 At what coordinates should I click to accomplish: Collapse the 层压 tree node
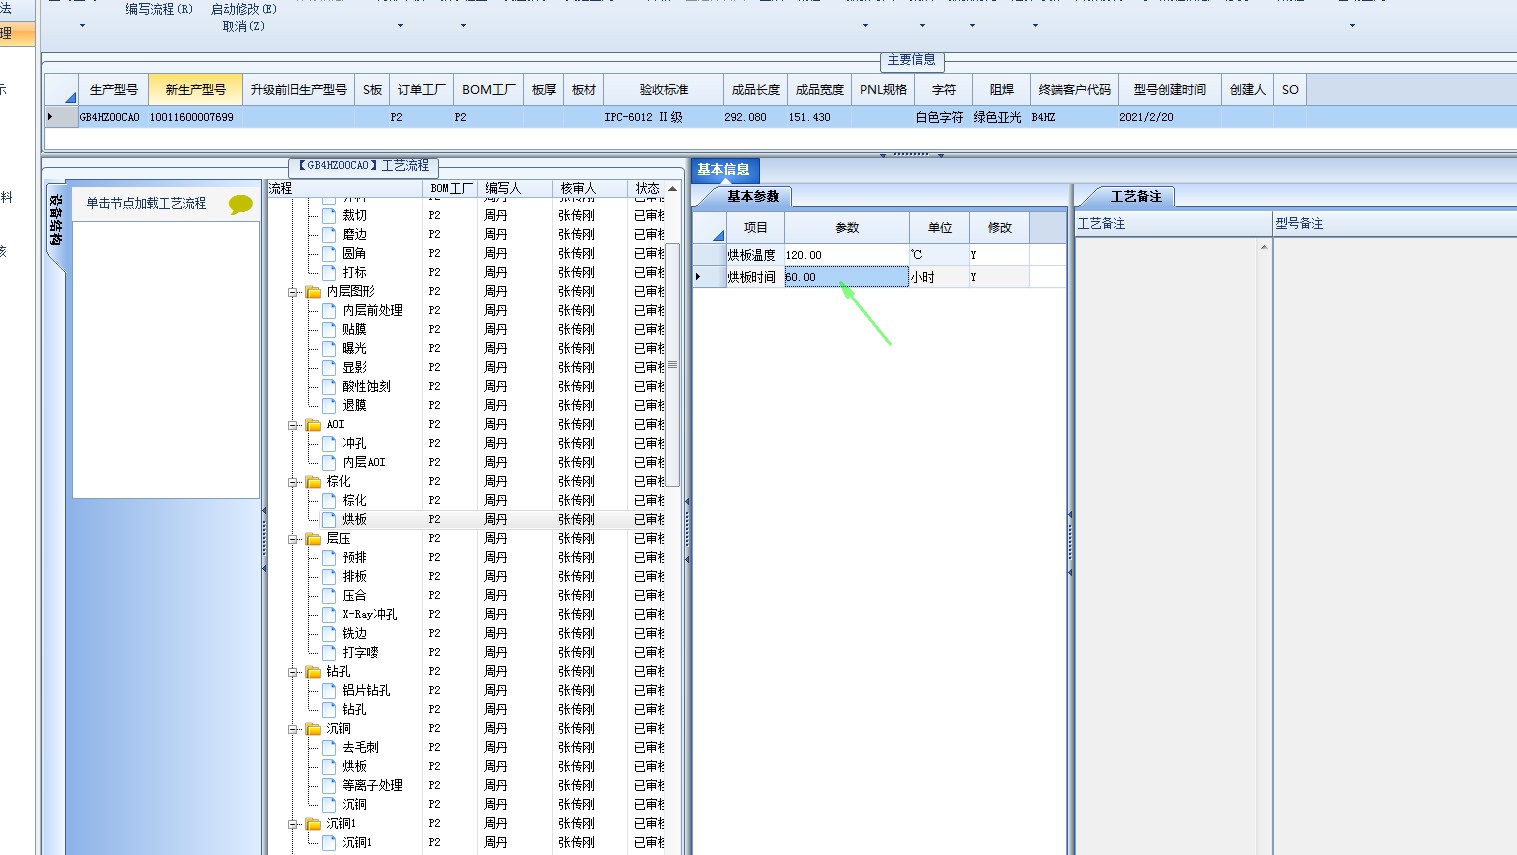[294, 539]
